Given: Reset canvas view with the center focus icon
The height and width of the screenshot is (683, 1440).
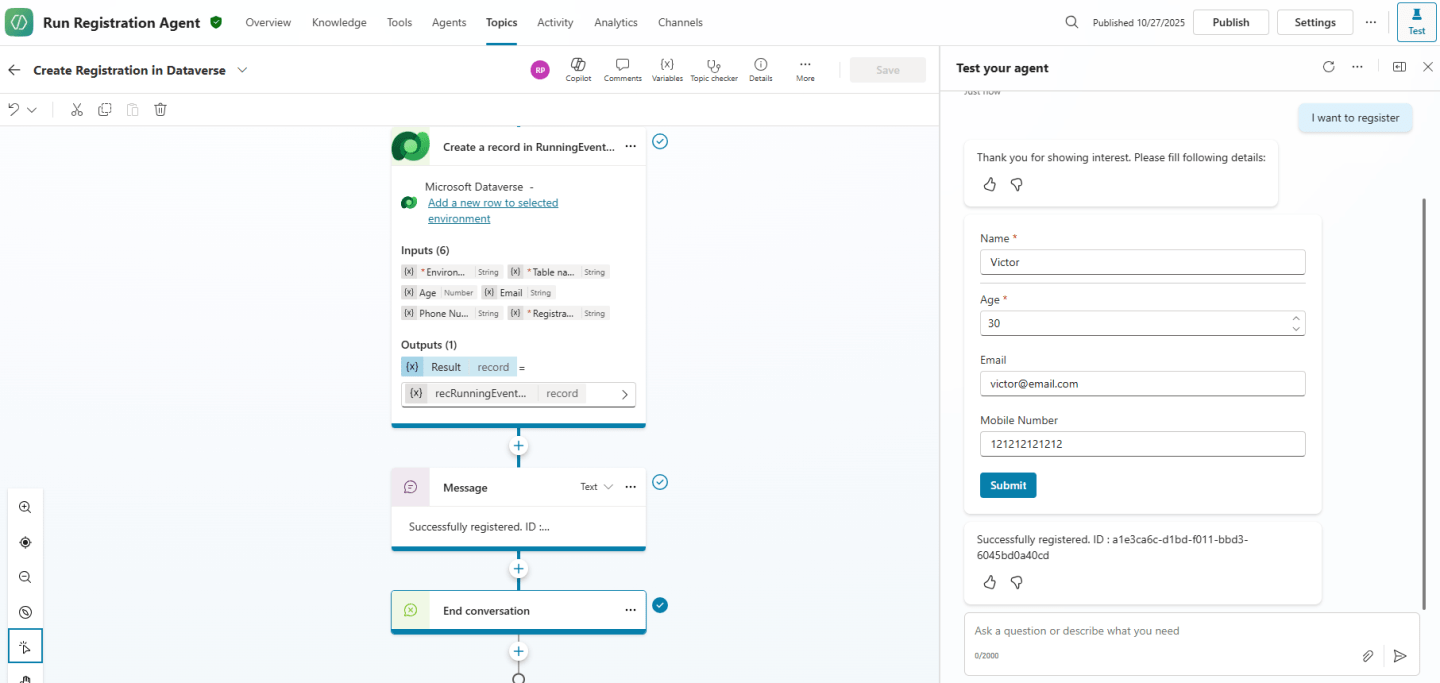Looking at the screenshot, I should (x=25, y=542).
